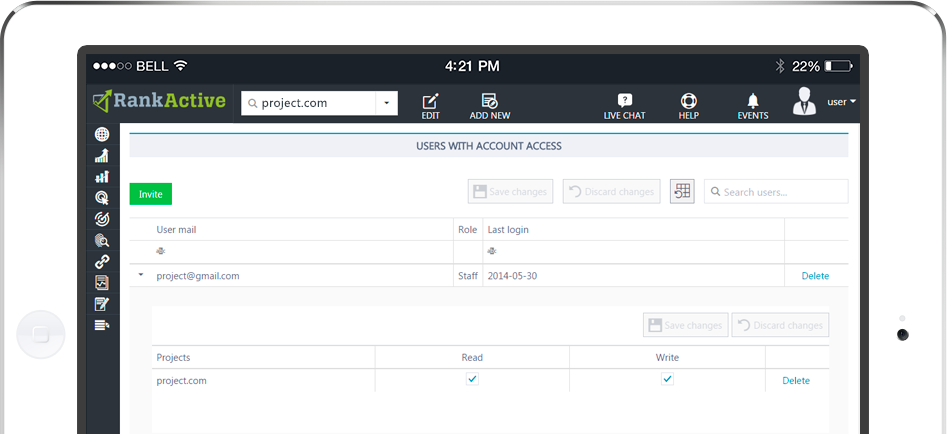Click the Projects column header
The image size is (947, 434).
coord(173,357)
